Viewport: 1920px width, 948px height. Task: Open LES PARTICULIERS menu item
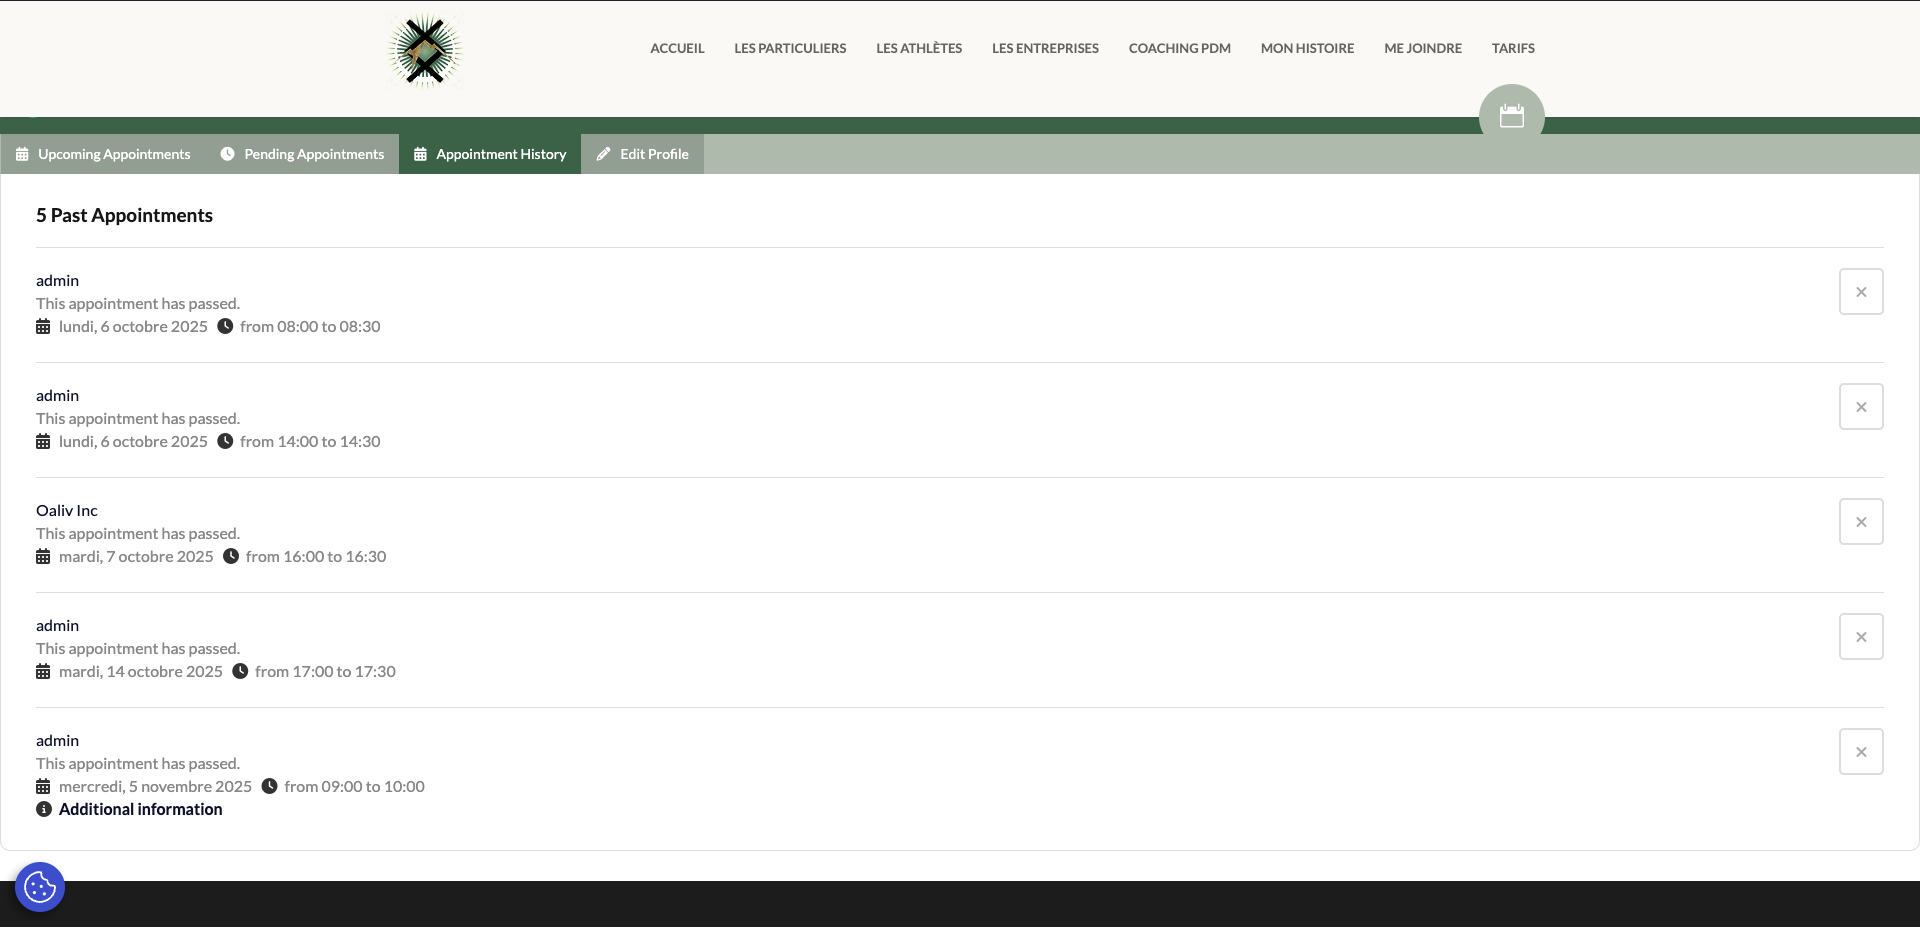(790, 48)
